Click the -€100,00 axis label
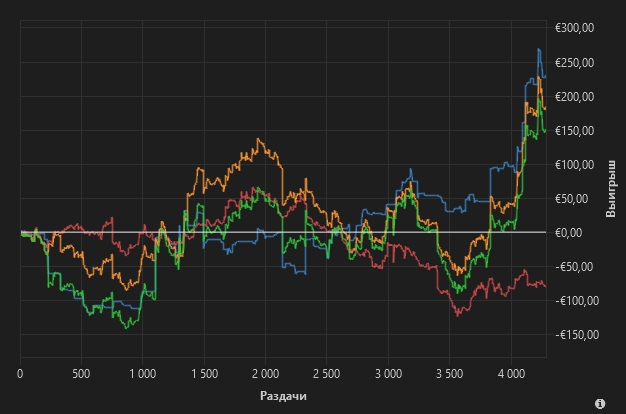 pos(577,300)
